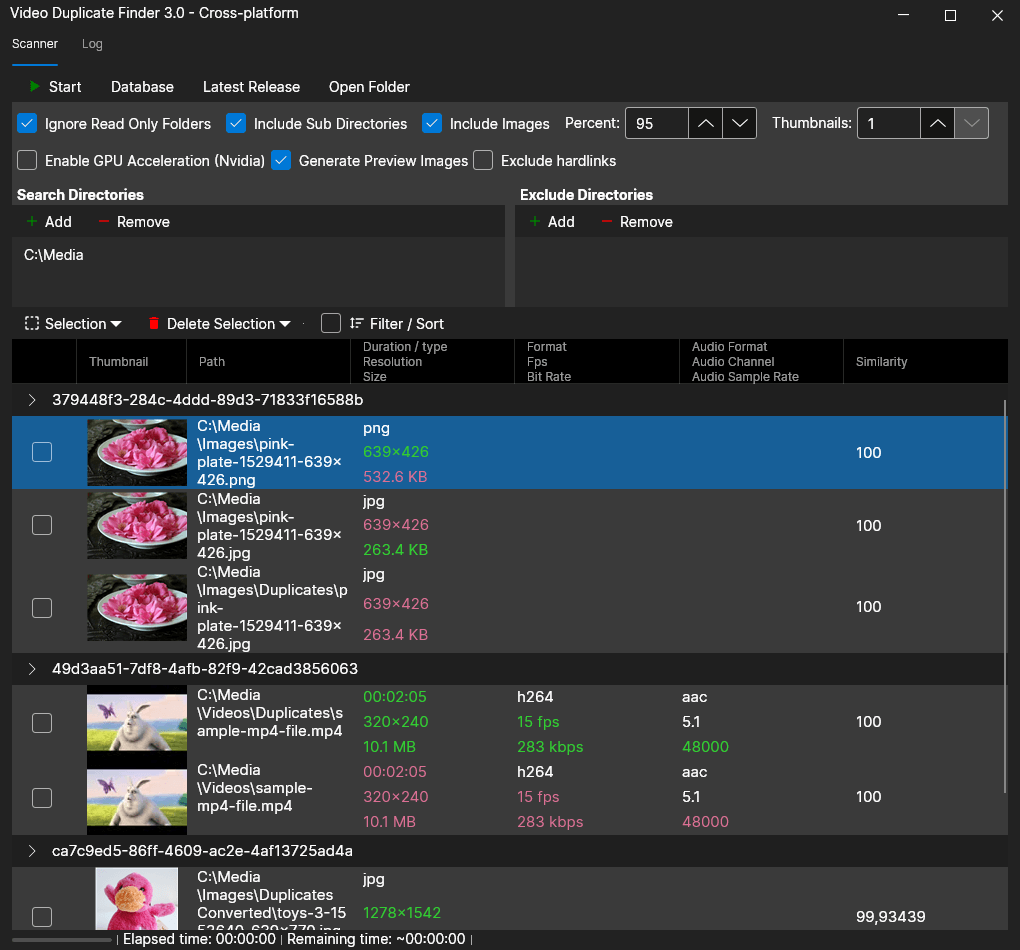1020x950 pixels.
Task: Add a new search directory
Action: tap(48, 221)
